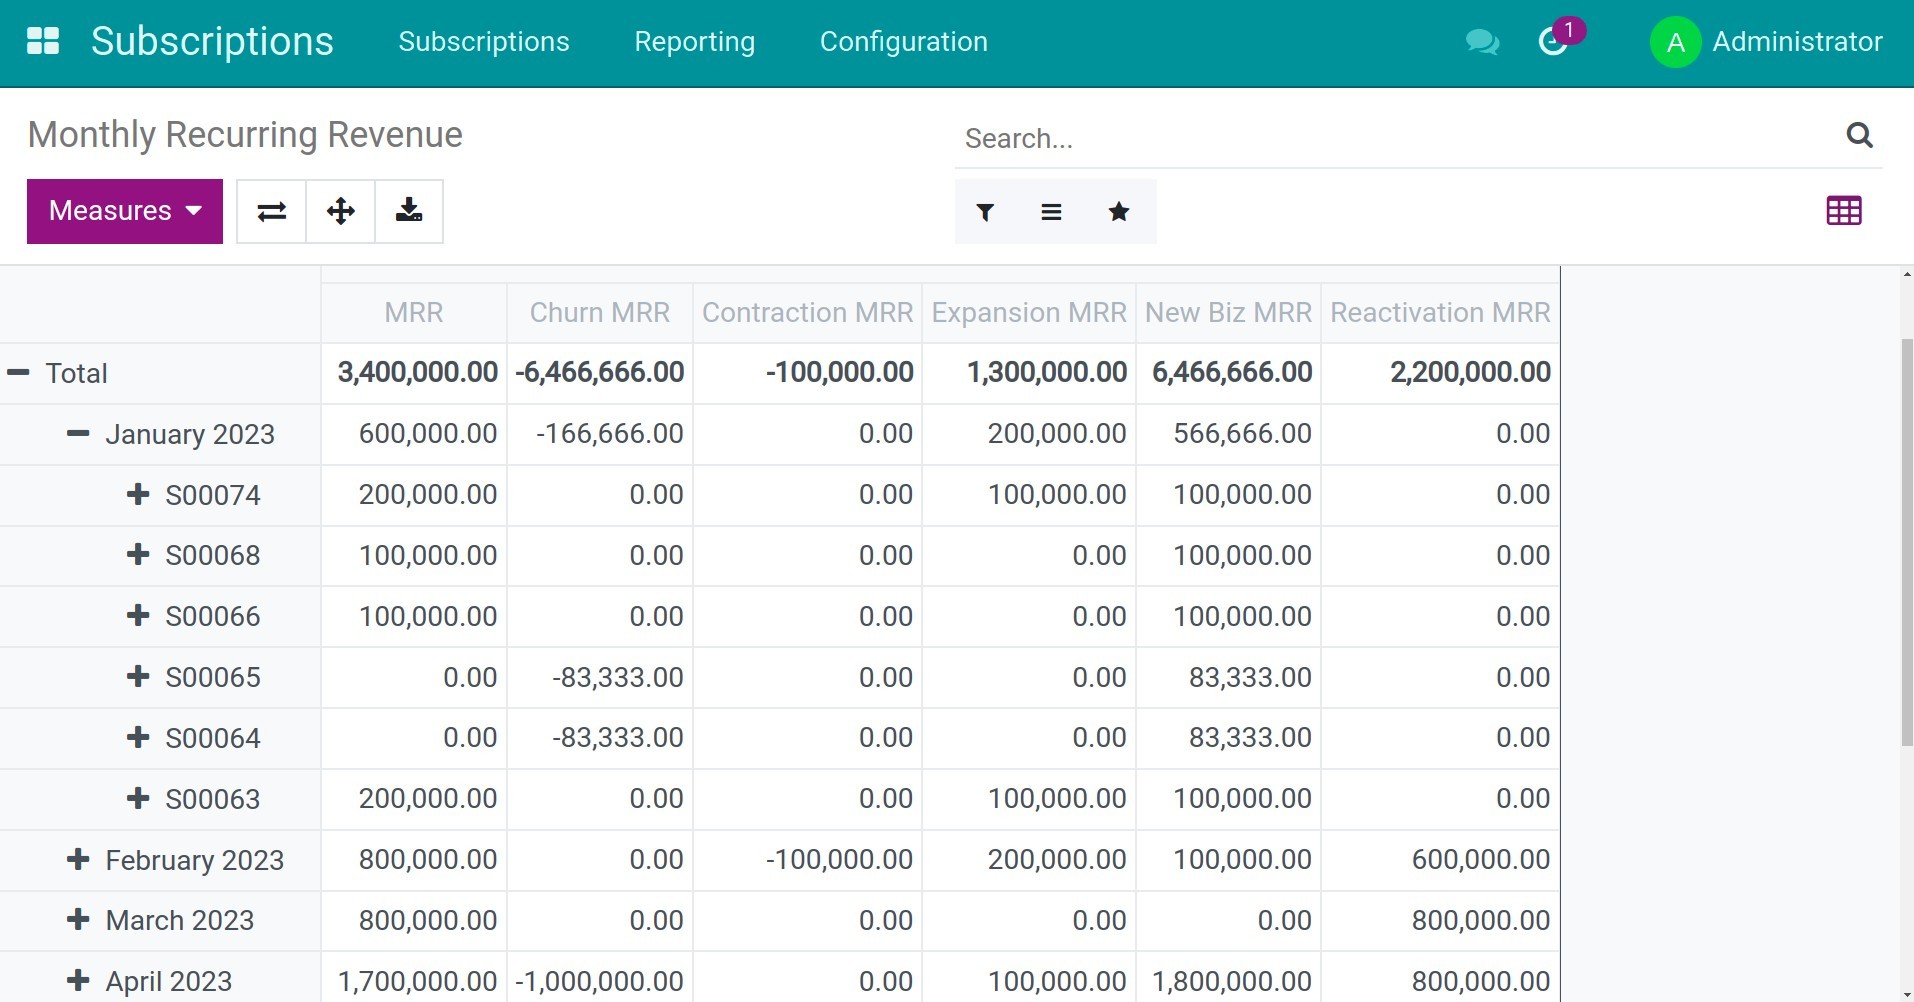The width and height of the screenshot is (1914, 1002).
Task: Click April New Biz value 1,800,000.00
Action: click(x=1232, y=981)
